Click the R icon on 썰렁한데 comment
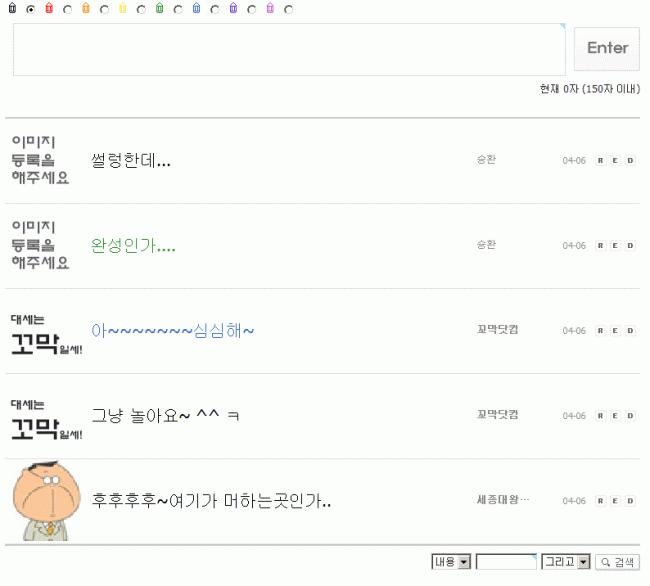This screenshot has height=586, width=650. [x=600, y=161]
